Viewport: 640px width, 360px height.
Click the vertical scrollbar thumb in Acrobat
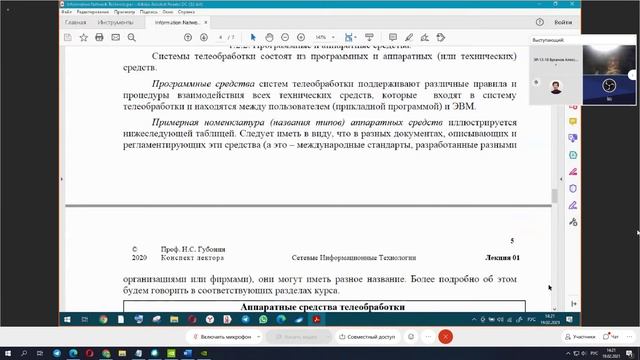(x=554, y=196)
